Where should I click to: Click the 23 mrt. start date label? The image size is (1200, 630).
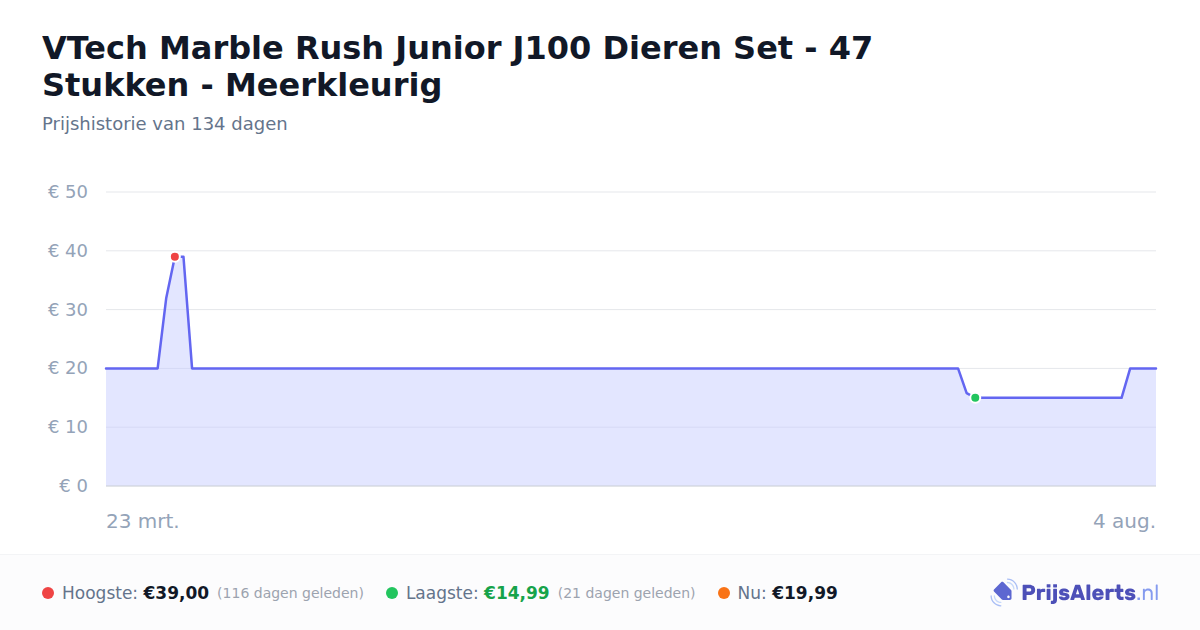(143, 522)
